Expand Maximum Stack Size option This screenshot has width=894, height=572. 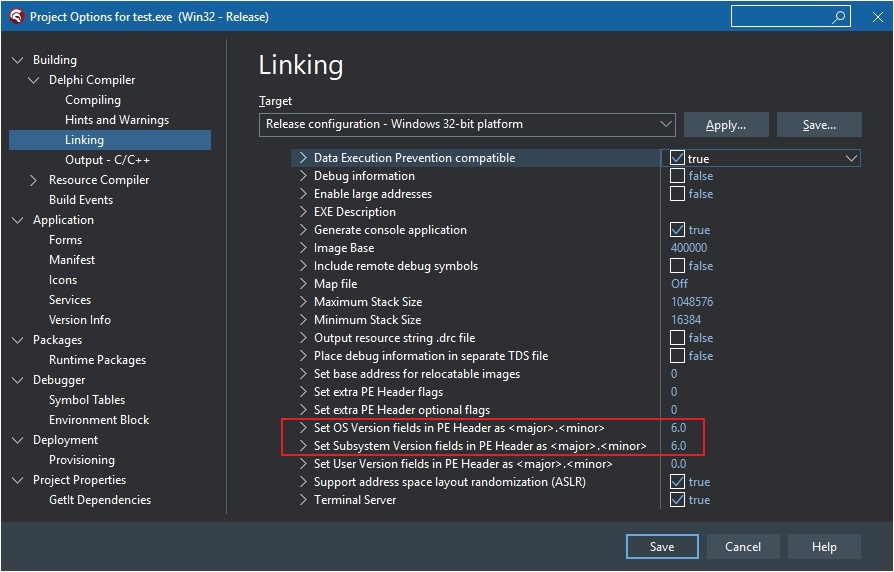[x=303, y=302]
